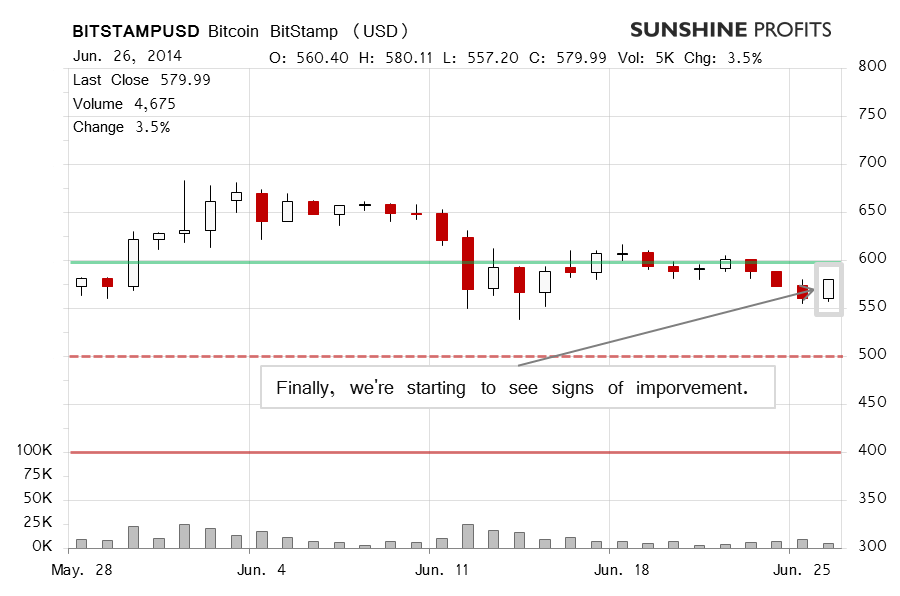Click the 75K volume axis label

tap(38, 474)
